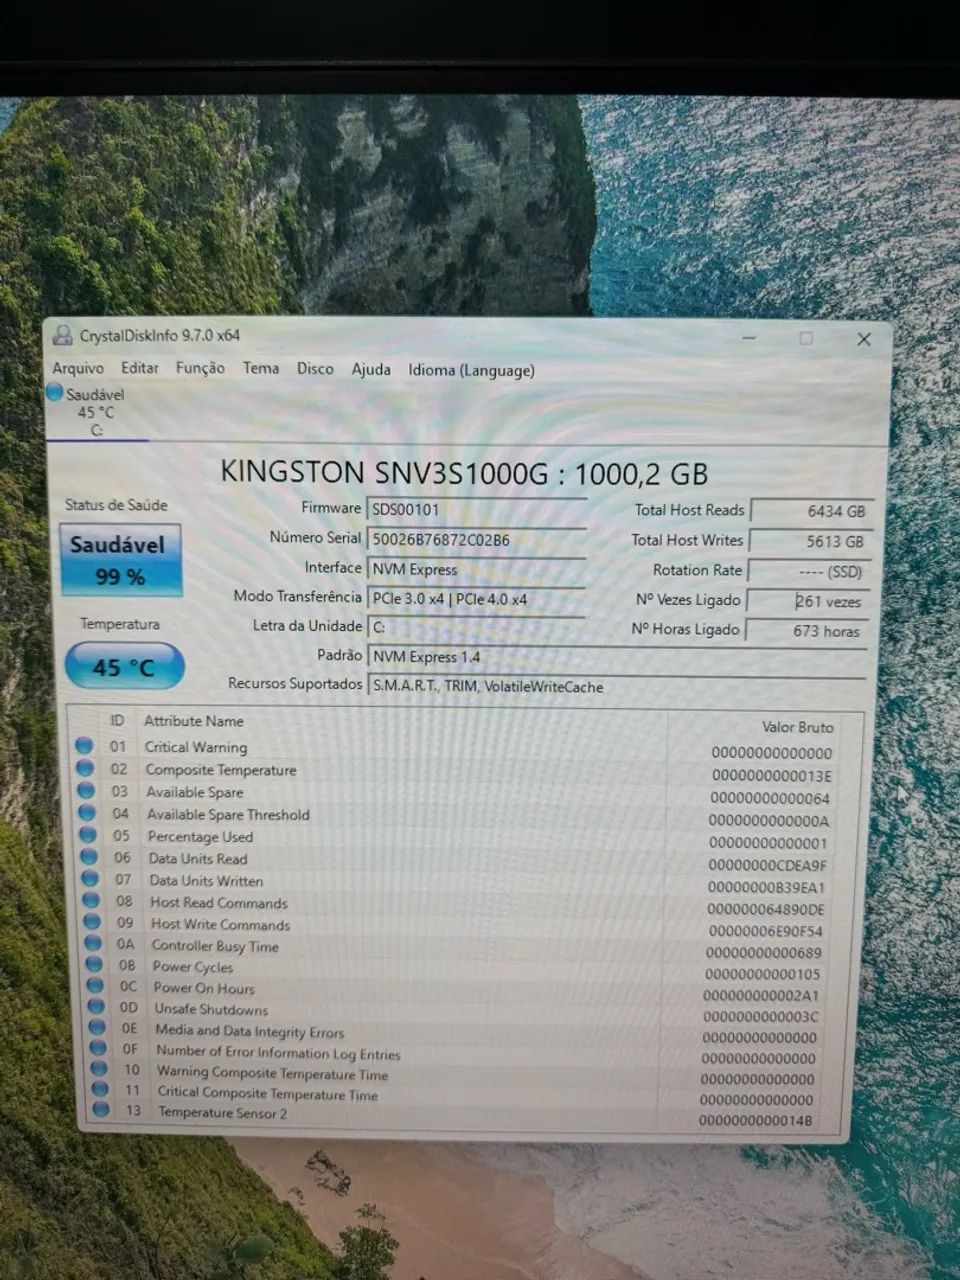
Task: Click the serial number field 50026B76872C02B6
Action: point(476,540)
